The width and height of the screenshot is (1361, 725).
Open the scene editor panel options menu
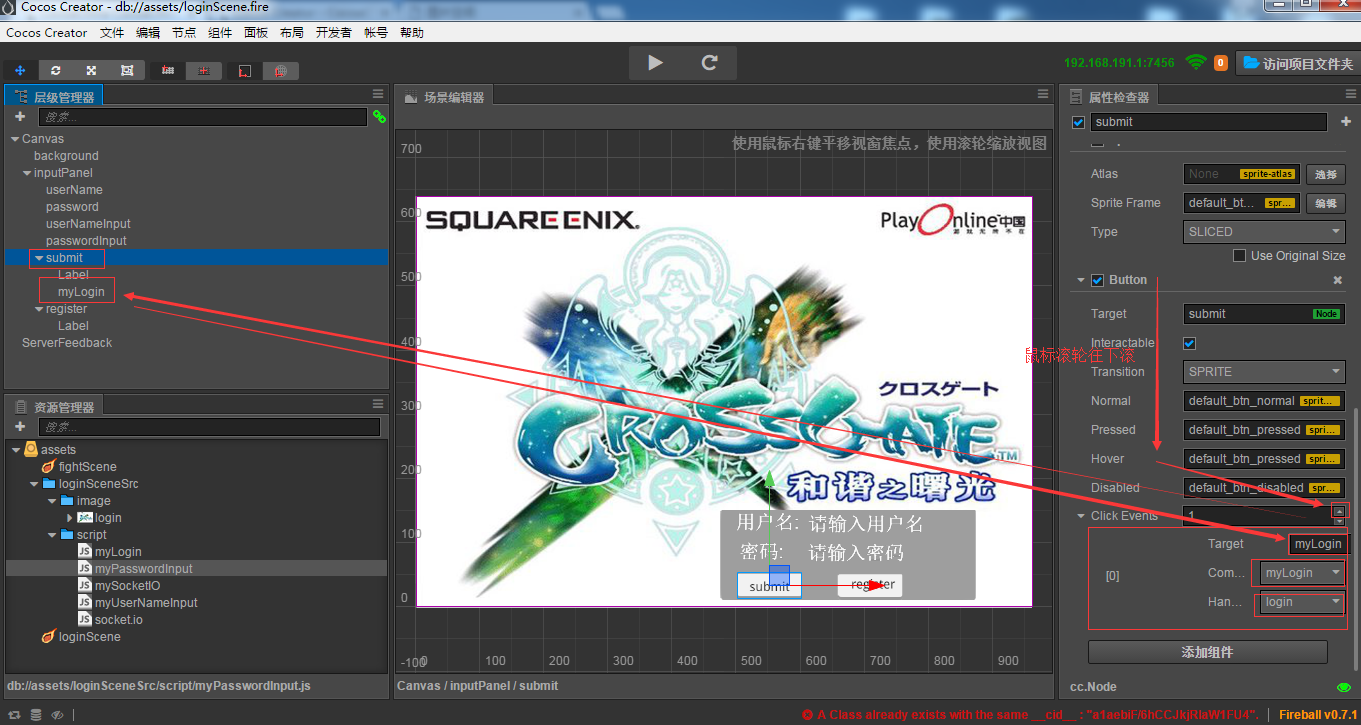click(x=1041, y=96)
